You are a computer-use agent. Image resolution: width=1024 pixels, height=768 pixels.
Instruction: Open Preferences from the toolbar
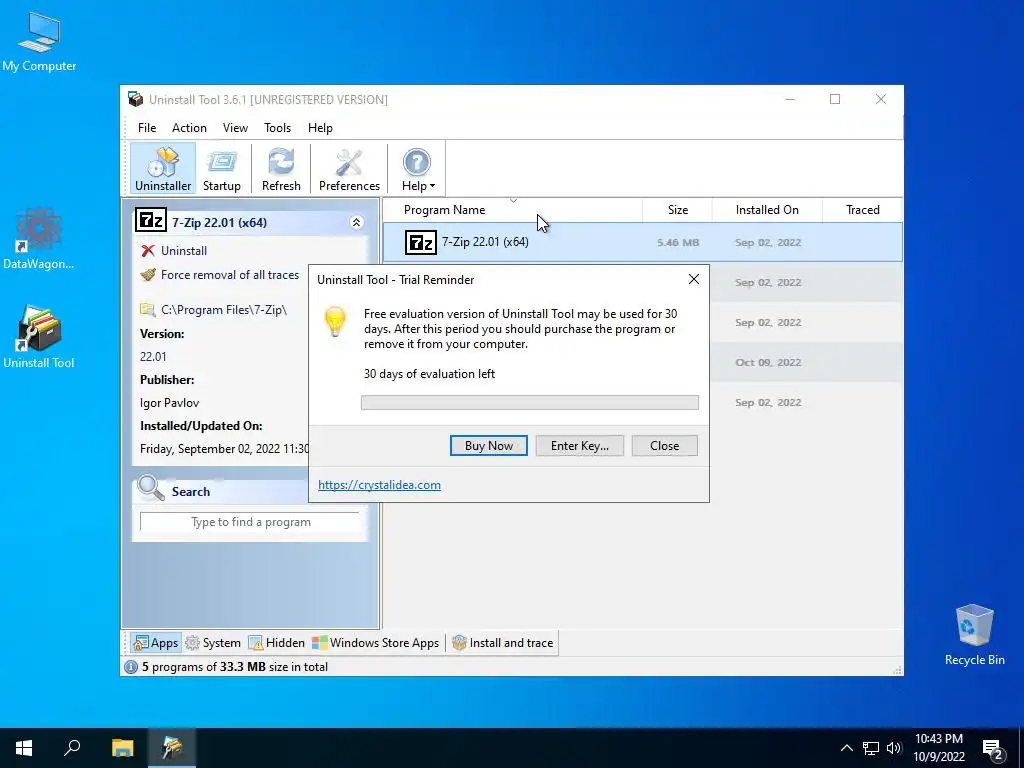click(349, 168)
